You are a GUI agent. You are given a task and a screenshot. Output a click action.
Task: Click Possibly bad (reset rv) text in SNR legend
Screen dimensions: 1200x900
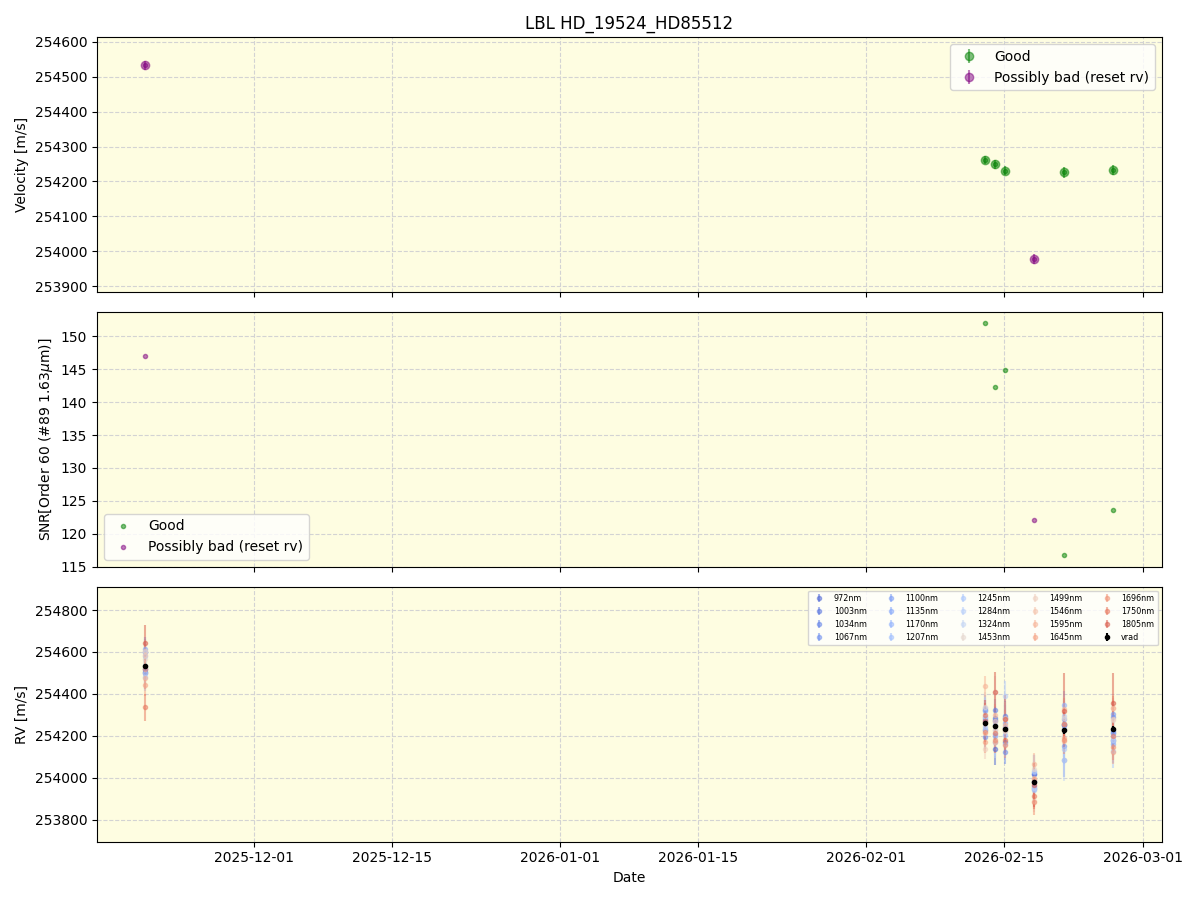point(224,546)
